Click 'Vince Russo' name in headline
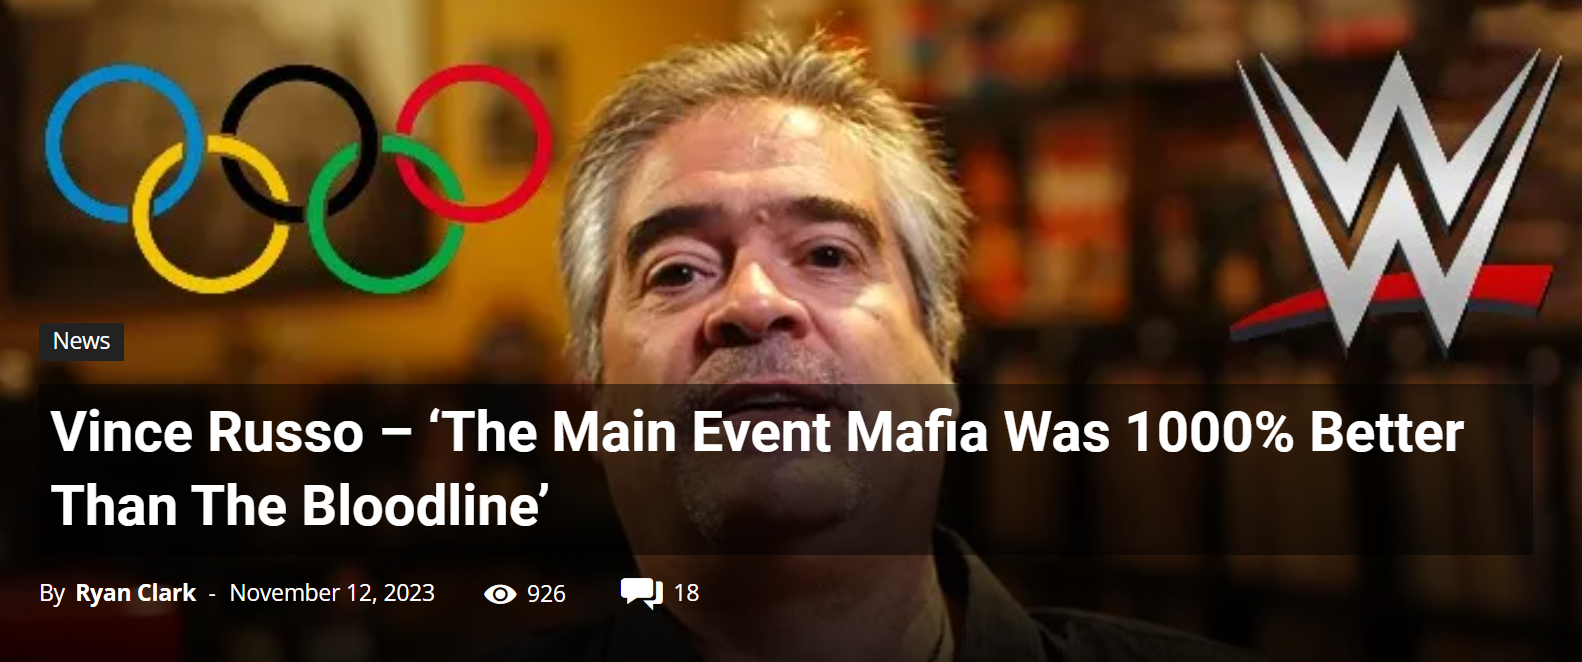1582x662 pixels. 208,432
